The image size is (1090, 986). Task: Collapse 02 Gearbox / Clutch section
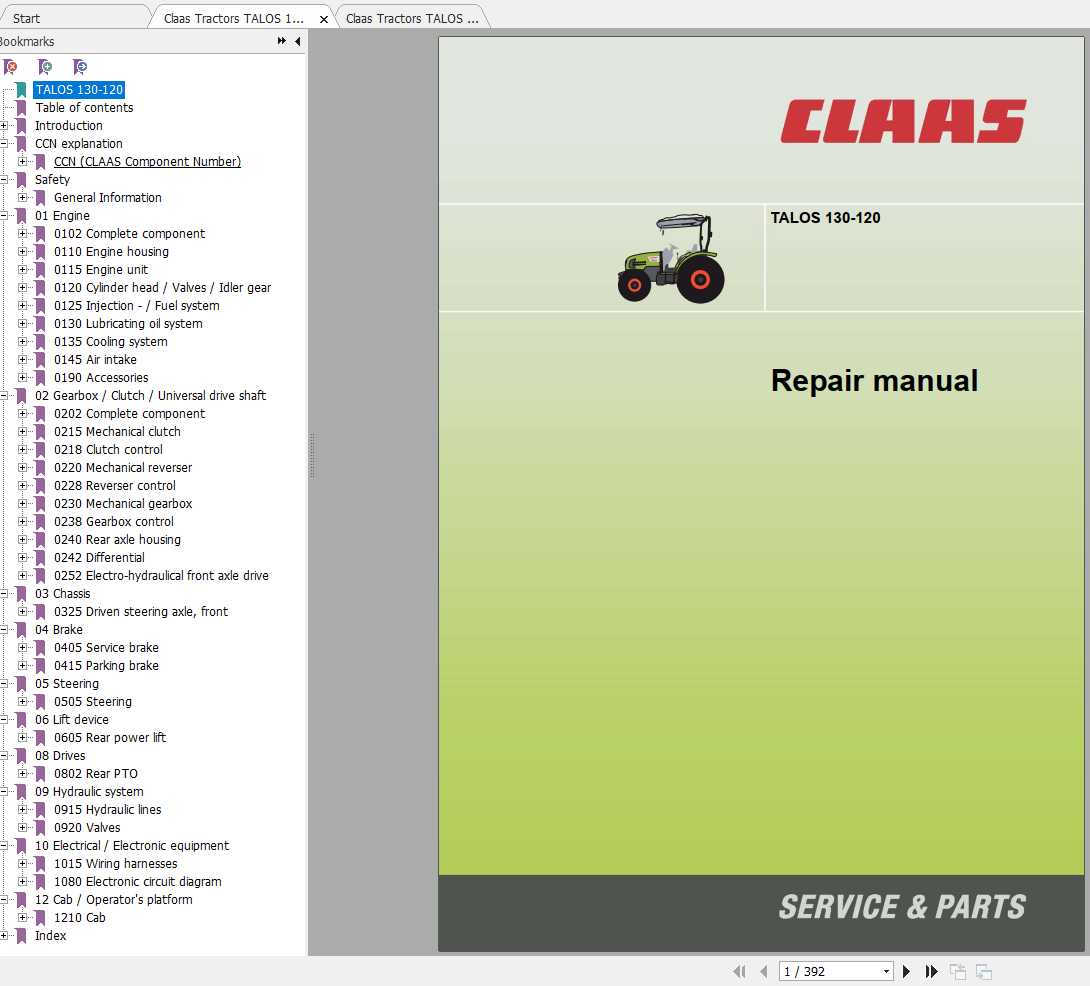[x=4, y=396]
